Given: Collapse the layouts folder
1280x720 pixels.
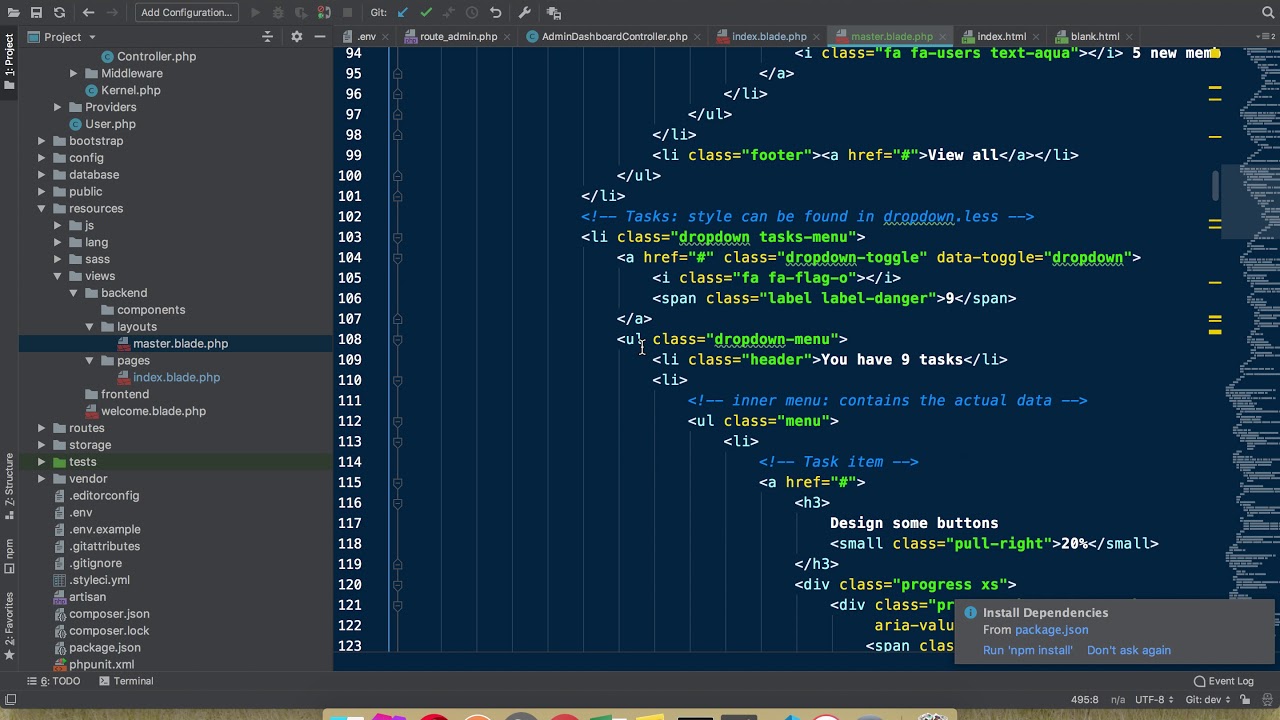Looking at the screenshot, I should click(90, 327).
